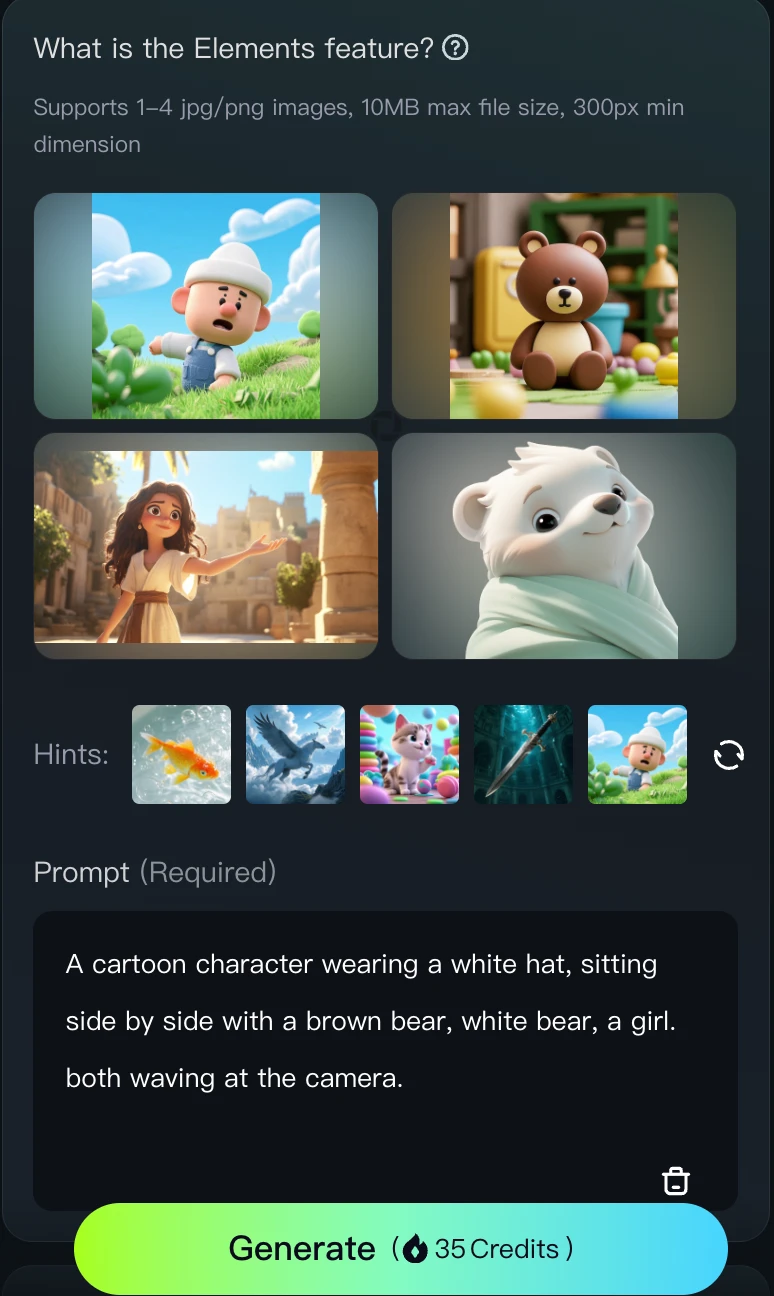This screenshot has width=774, height=1296.
Task: Click inside the prompt text field
Action: click(386, 1061)
